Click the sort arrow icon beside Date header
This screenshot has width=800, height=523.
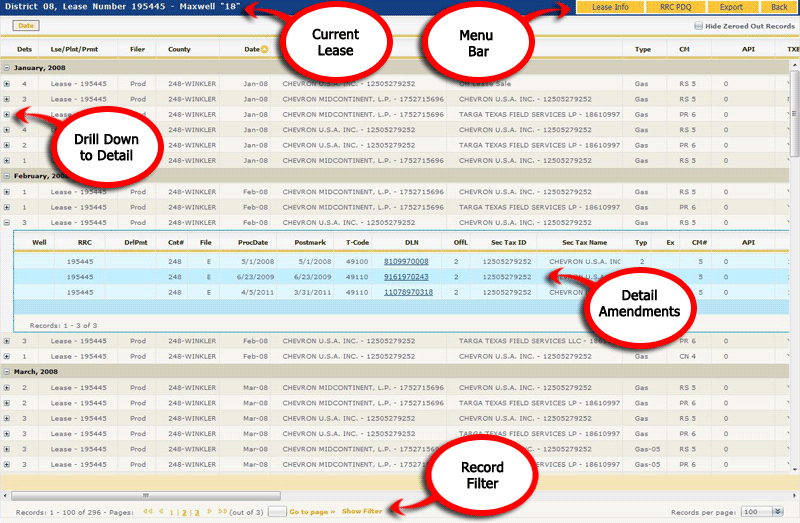point(264,49)
